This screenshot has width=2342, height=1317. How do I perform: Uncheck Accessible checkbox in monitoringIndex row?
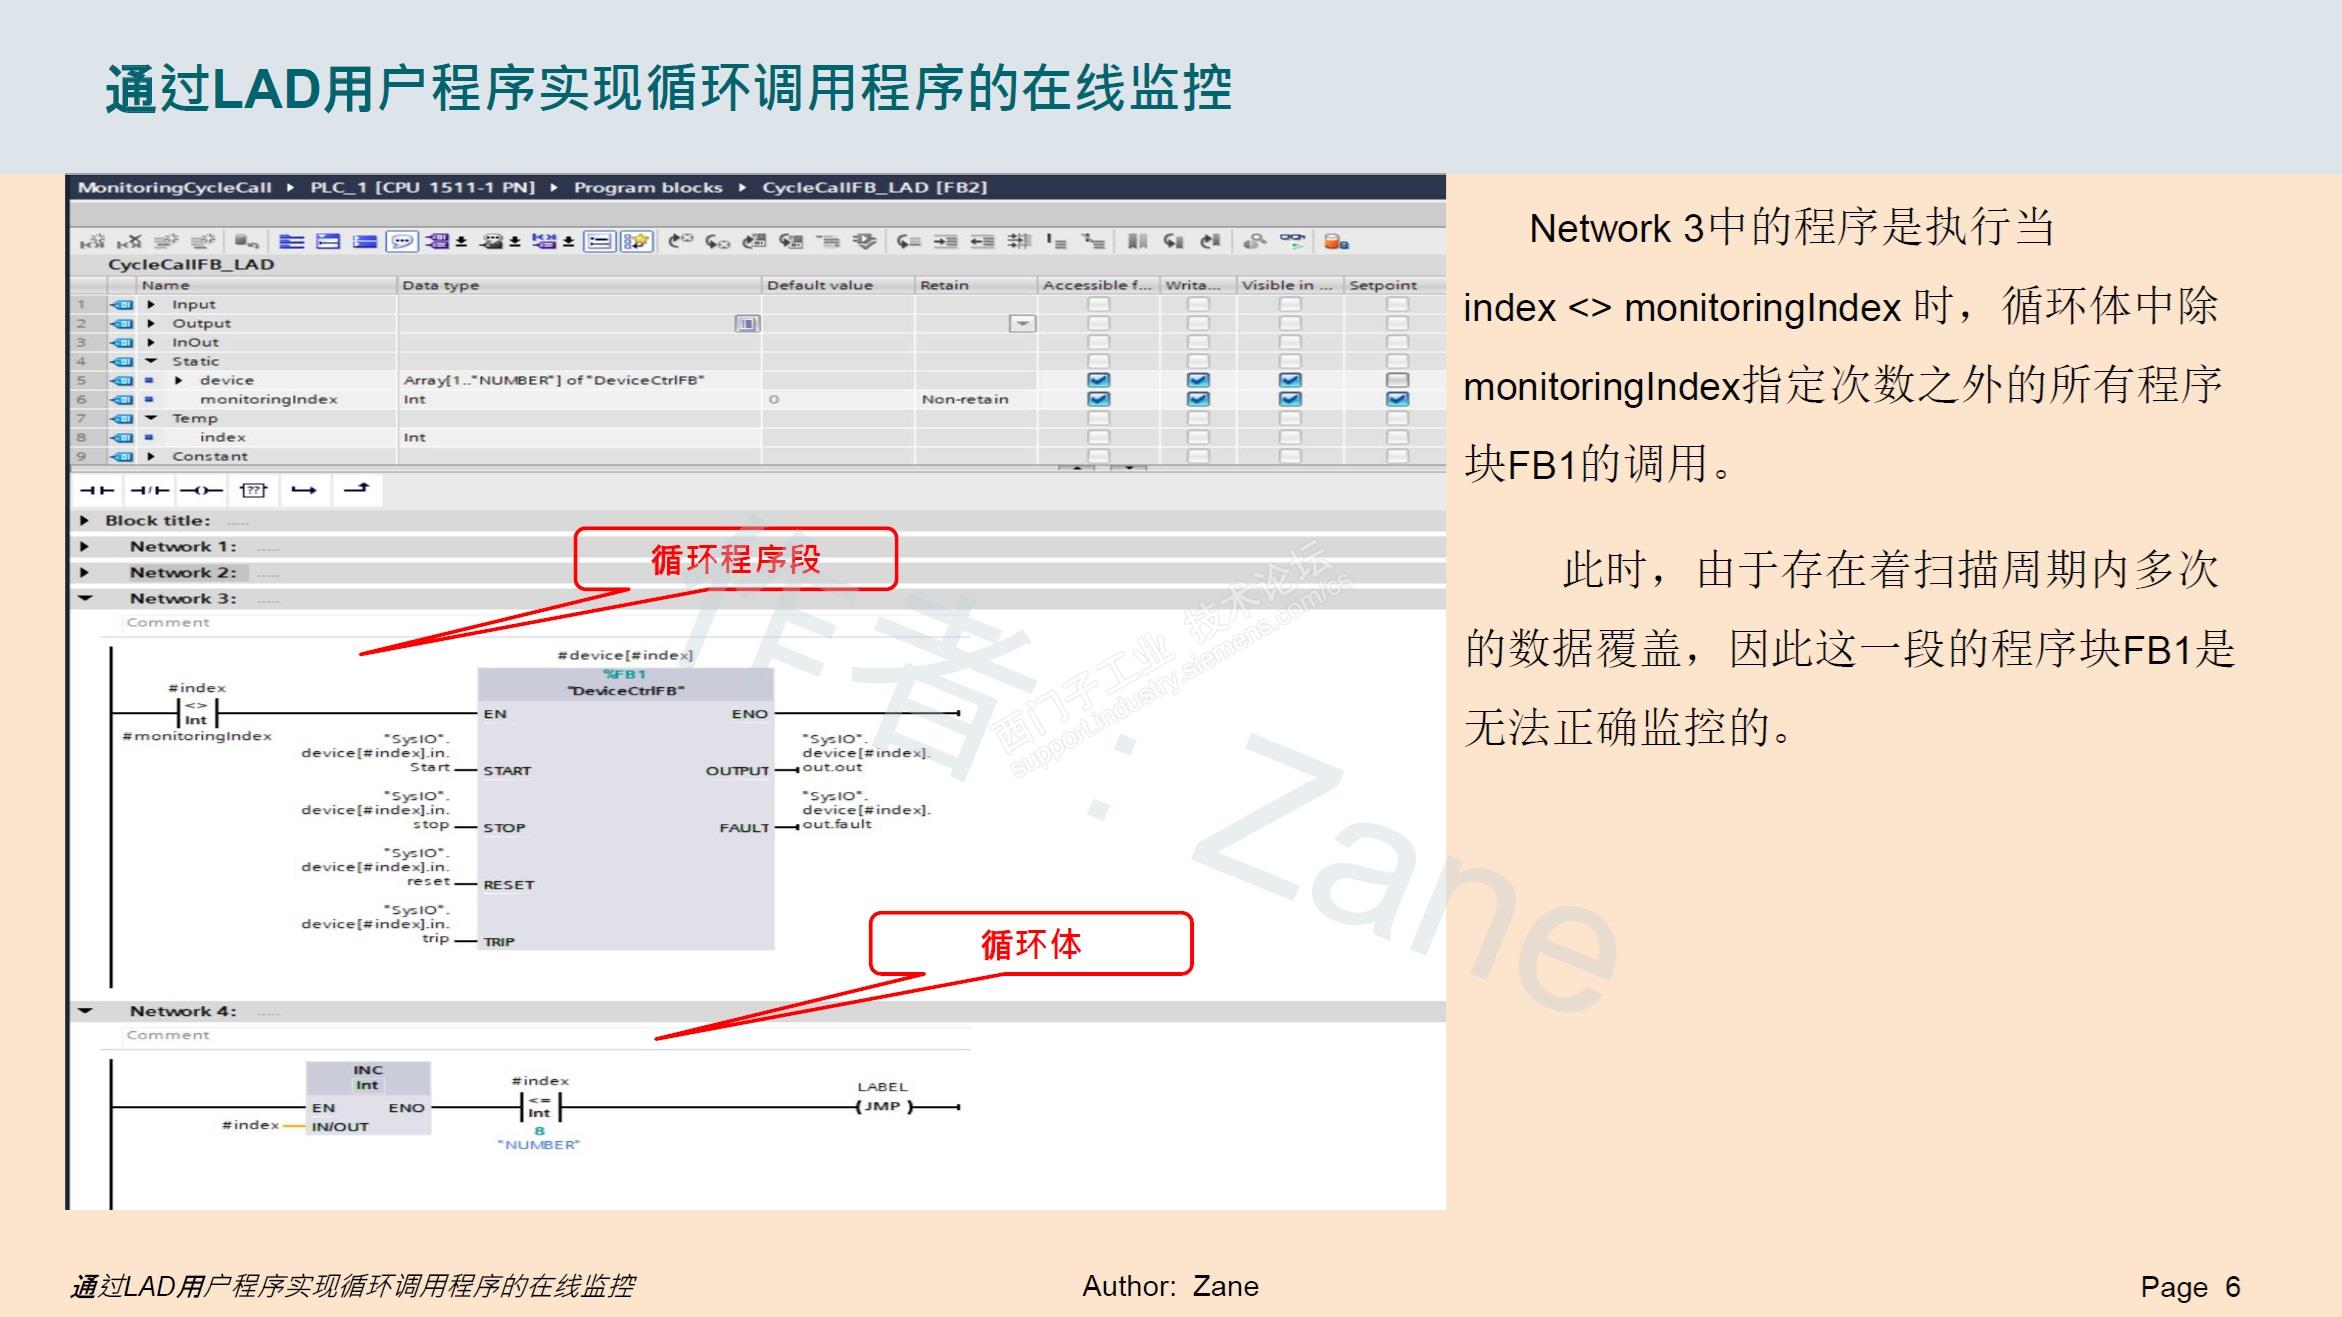(x=1098, y=399)
